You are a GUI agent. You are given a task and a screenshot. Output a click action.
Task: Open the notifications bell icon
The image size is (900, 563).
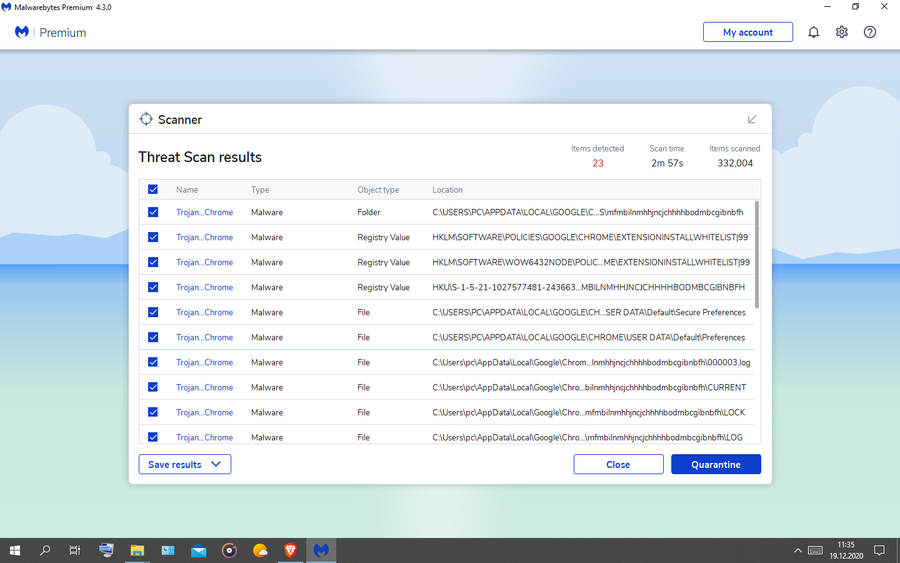point(813,32)
